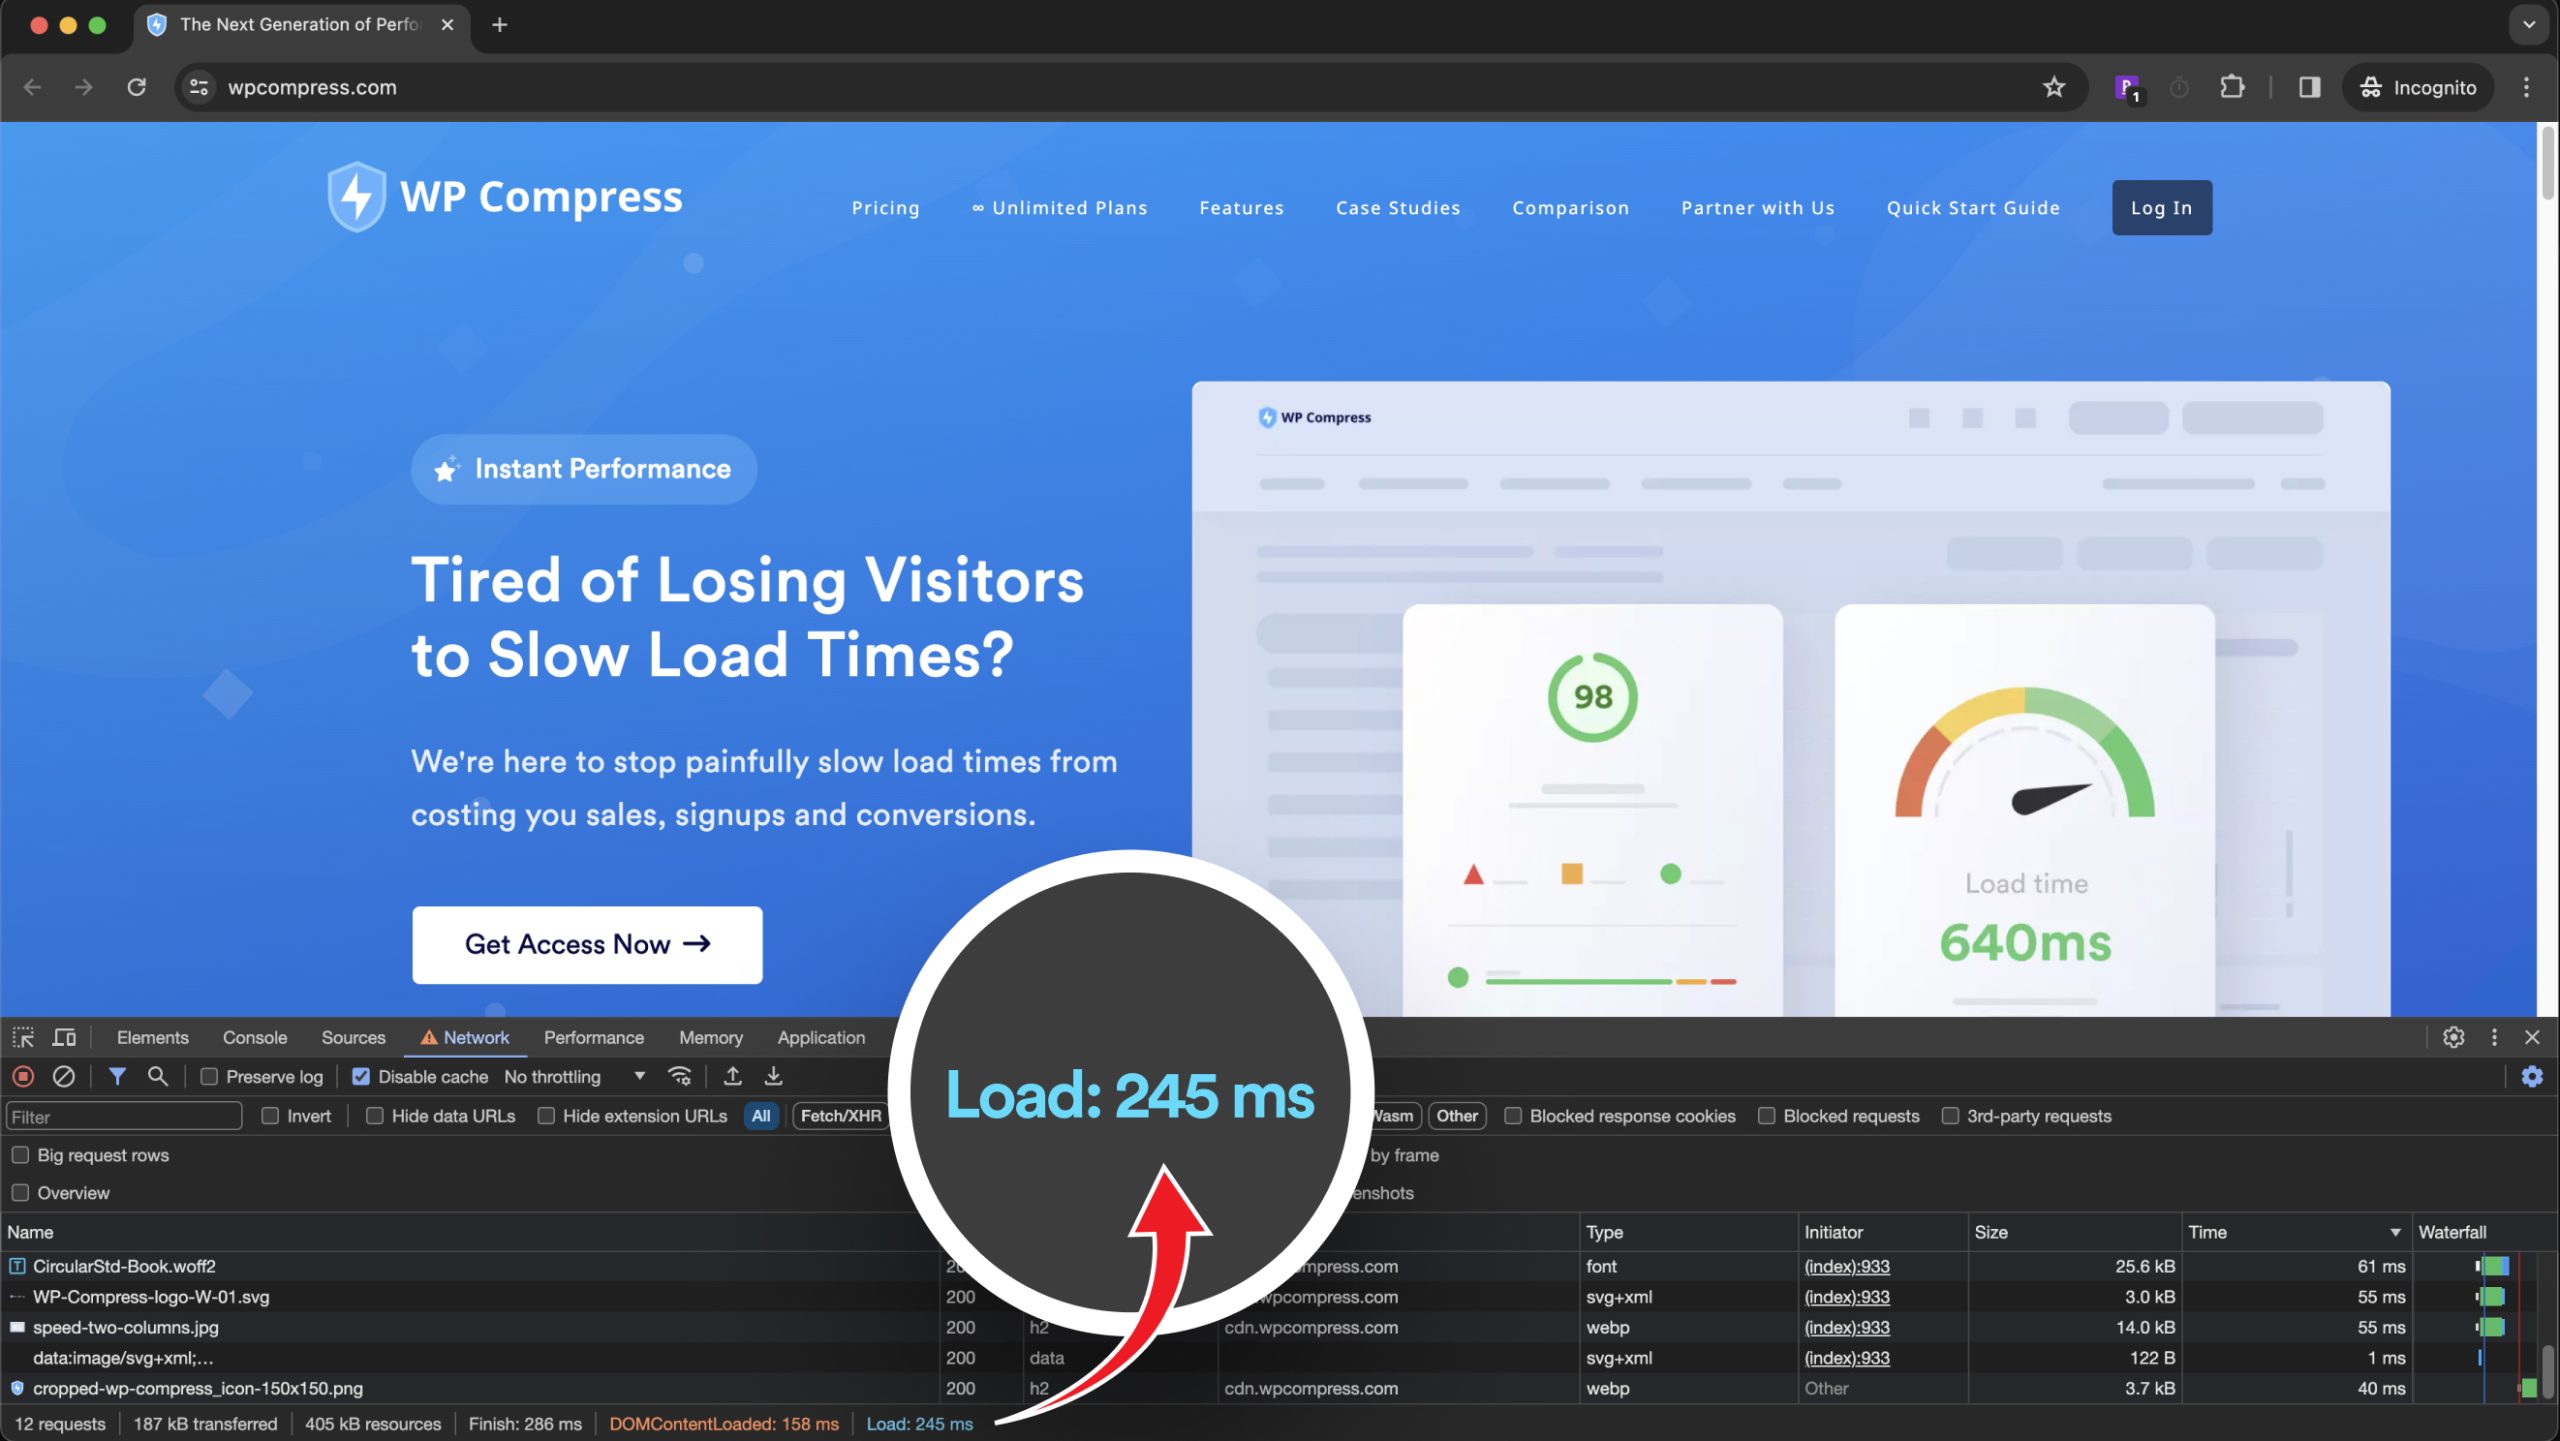Toggle the device toolbar icon in DevTools
The width and height of the screenshot is (2560, 1441).
[x=65, y=1037]
